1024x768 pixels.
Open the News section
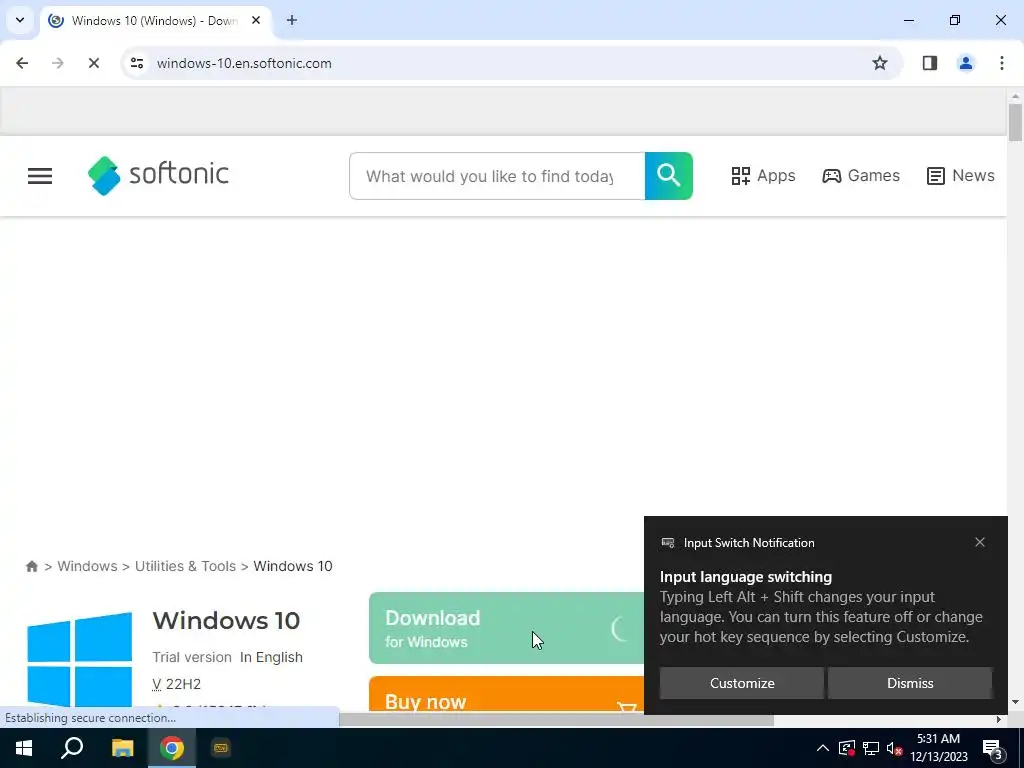pyautogui.click(x=961, y=176)
